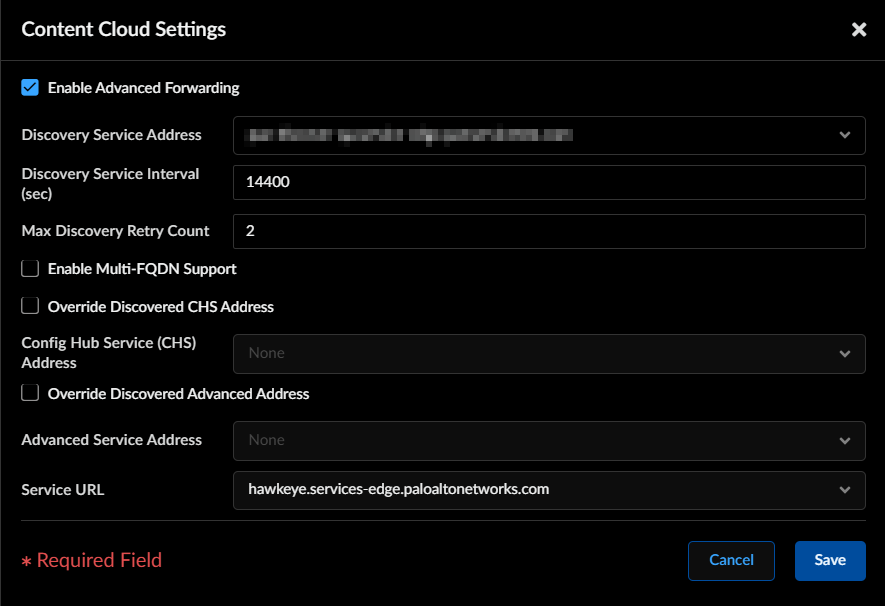Click the Discovery Service Interval field

pyautogui.click(x=549, y=182)
